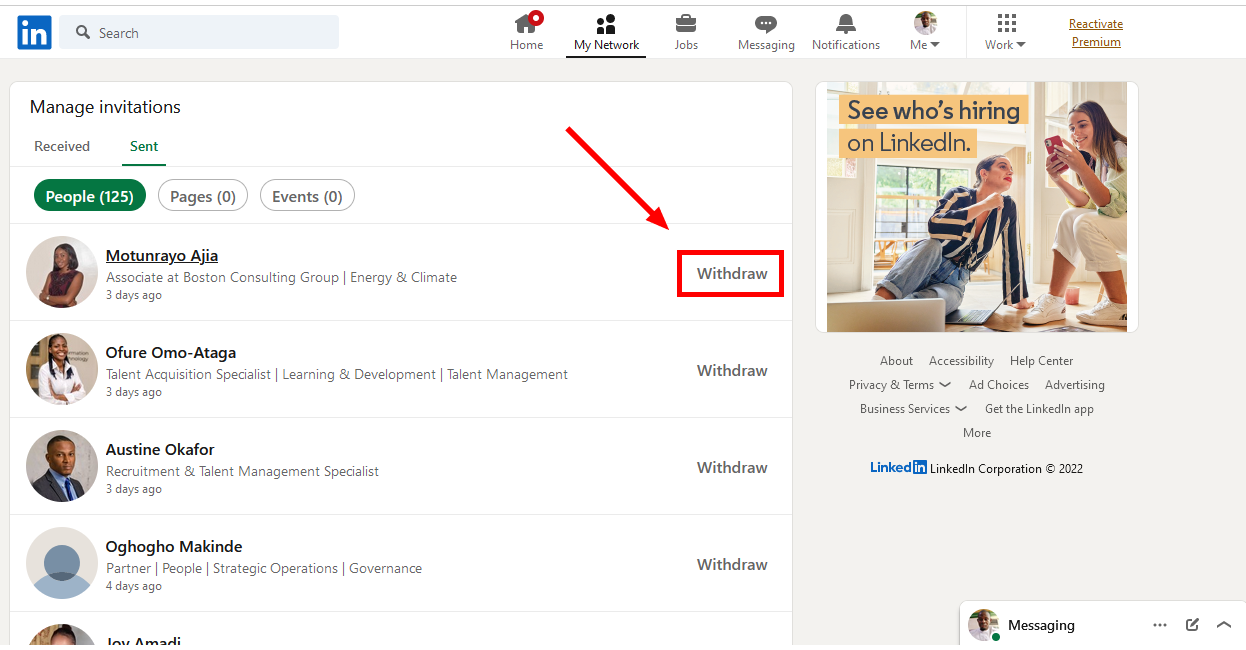Open Motunrayo Ajia's profile name link
The height and width of the screenshot is (650, 1246).
pos(162,256)
